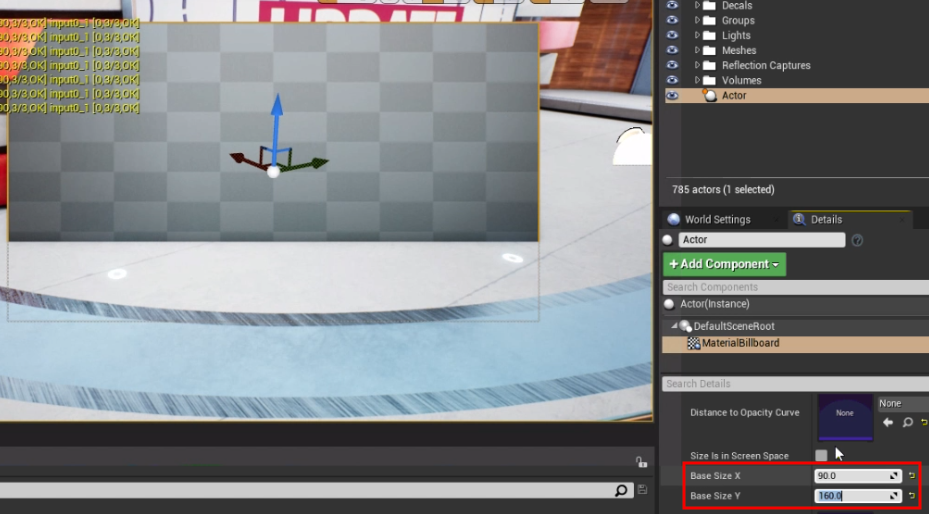Edit the Actor name field
The height and width of the screenshot is (514, 929).
point(761,240)
